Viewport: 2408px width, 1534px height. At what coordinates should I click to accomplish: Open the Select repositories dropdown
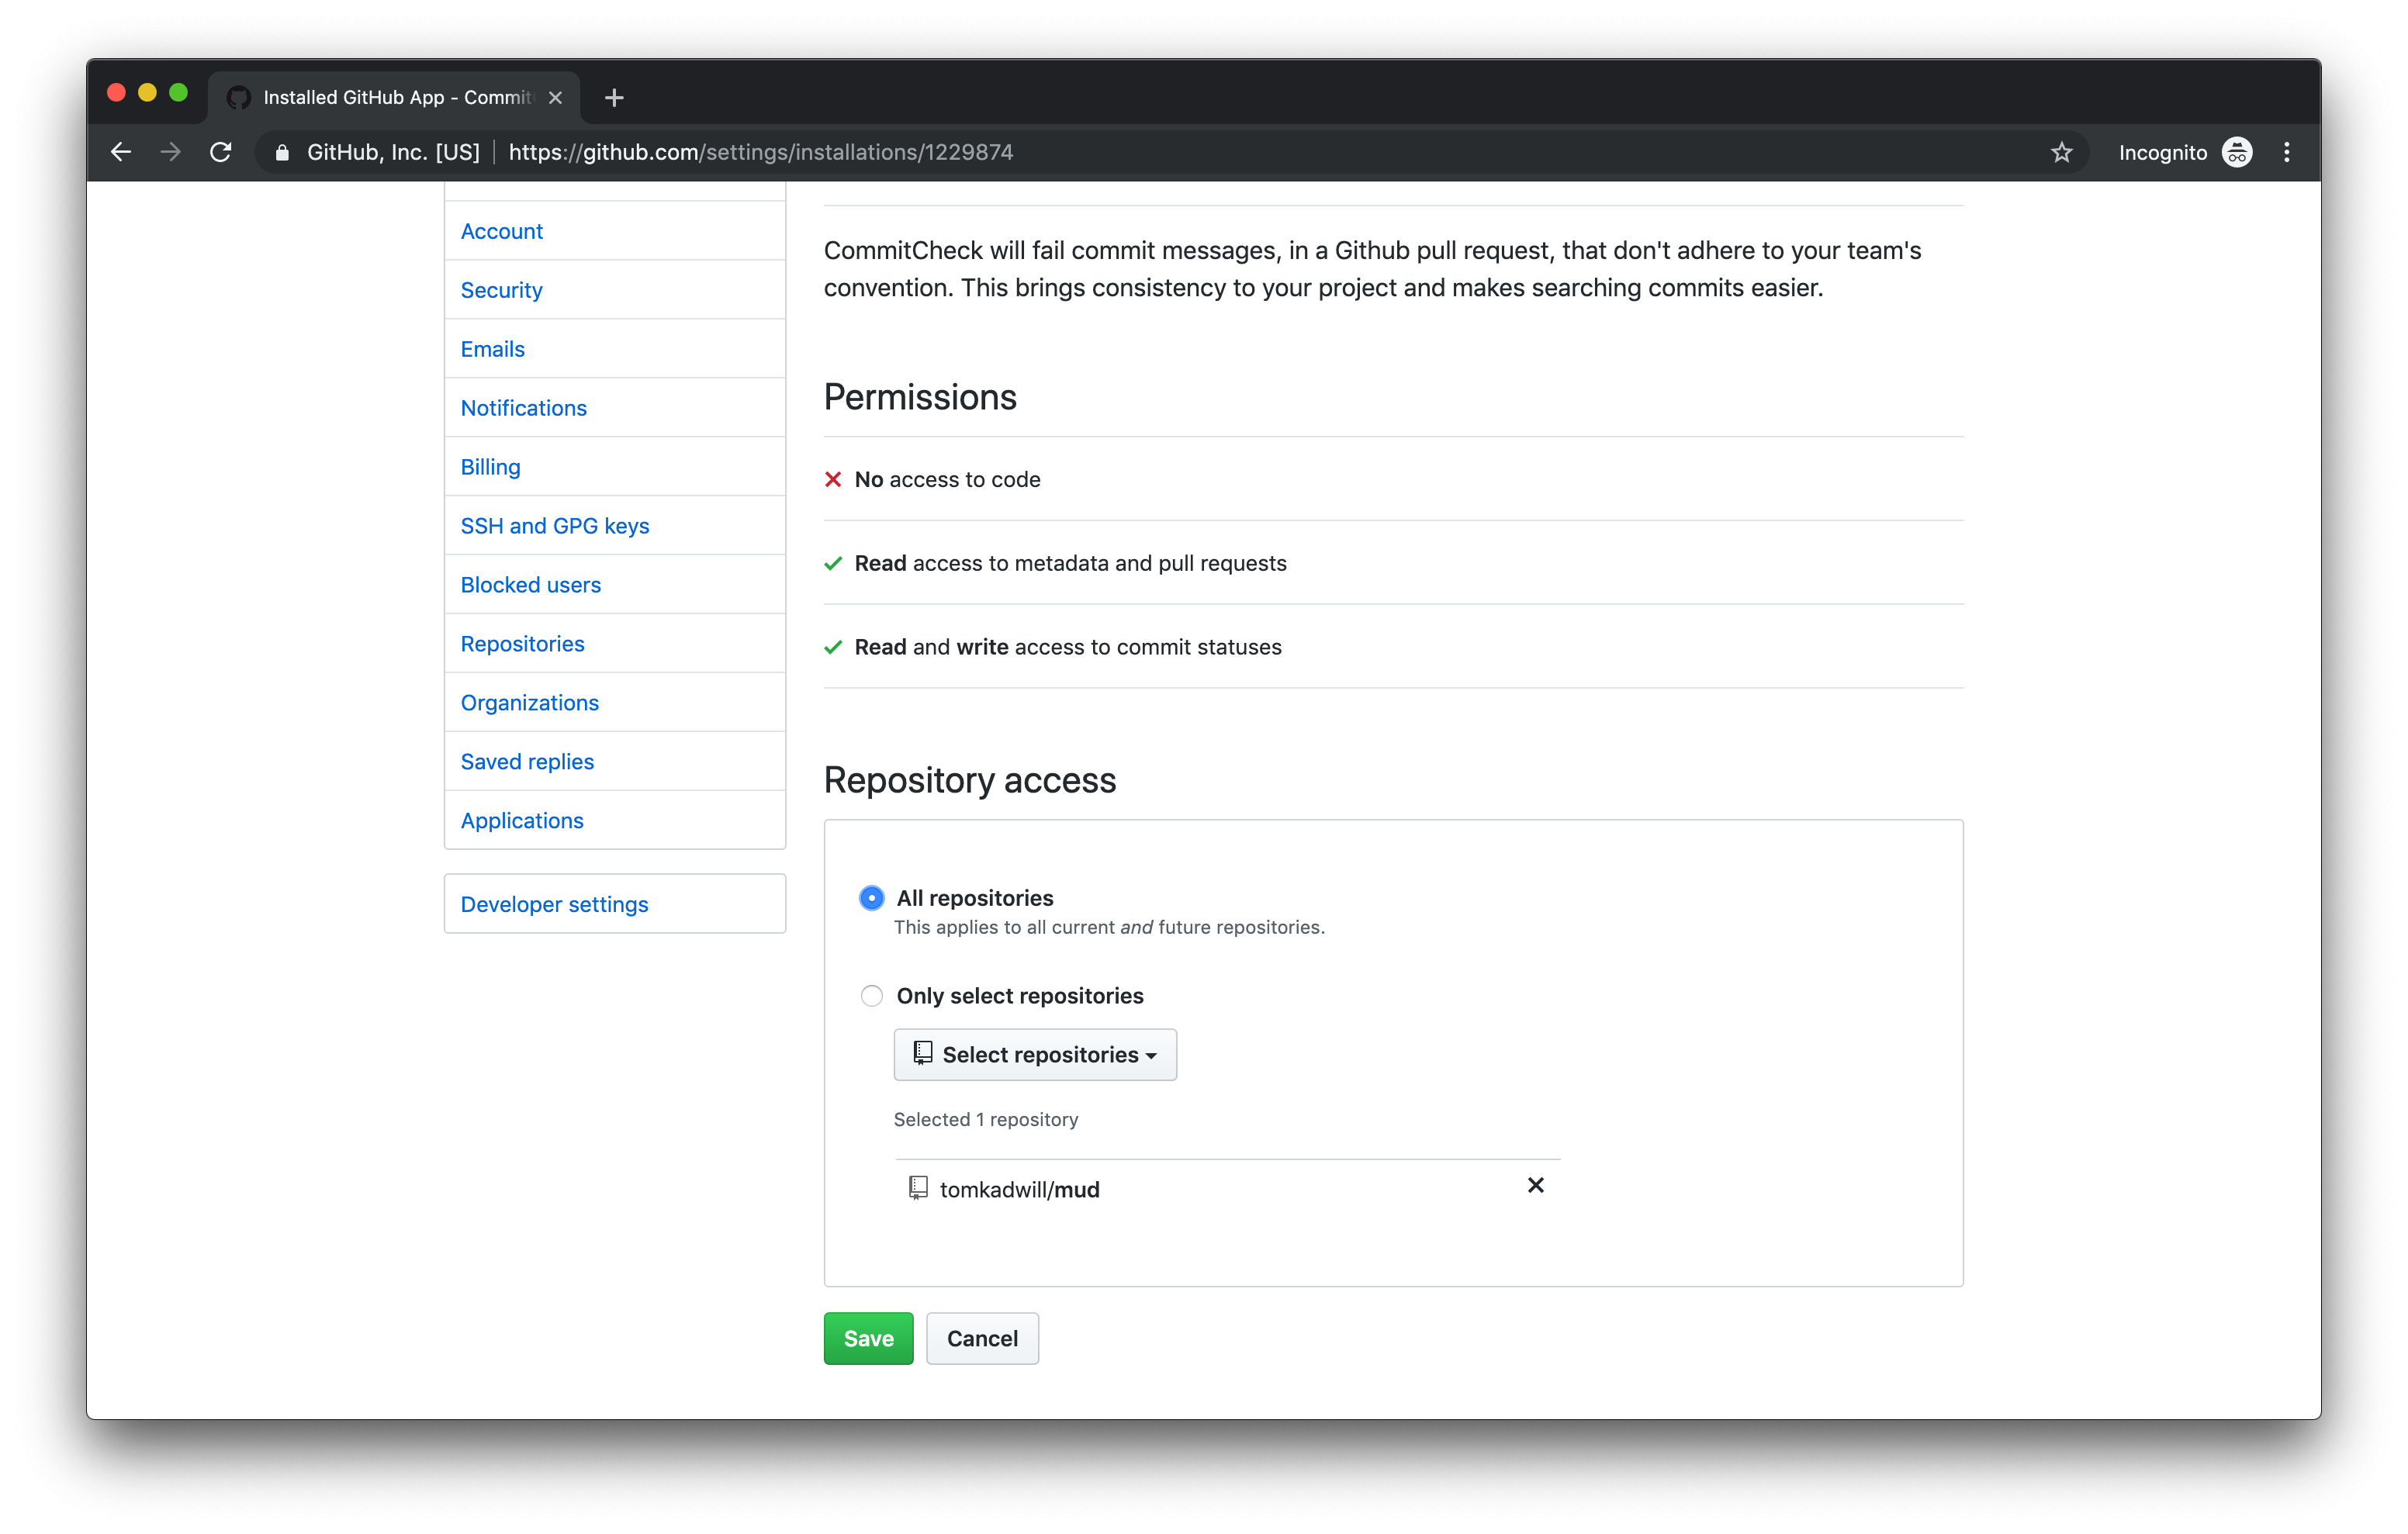(x=1035, y=1054)
